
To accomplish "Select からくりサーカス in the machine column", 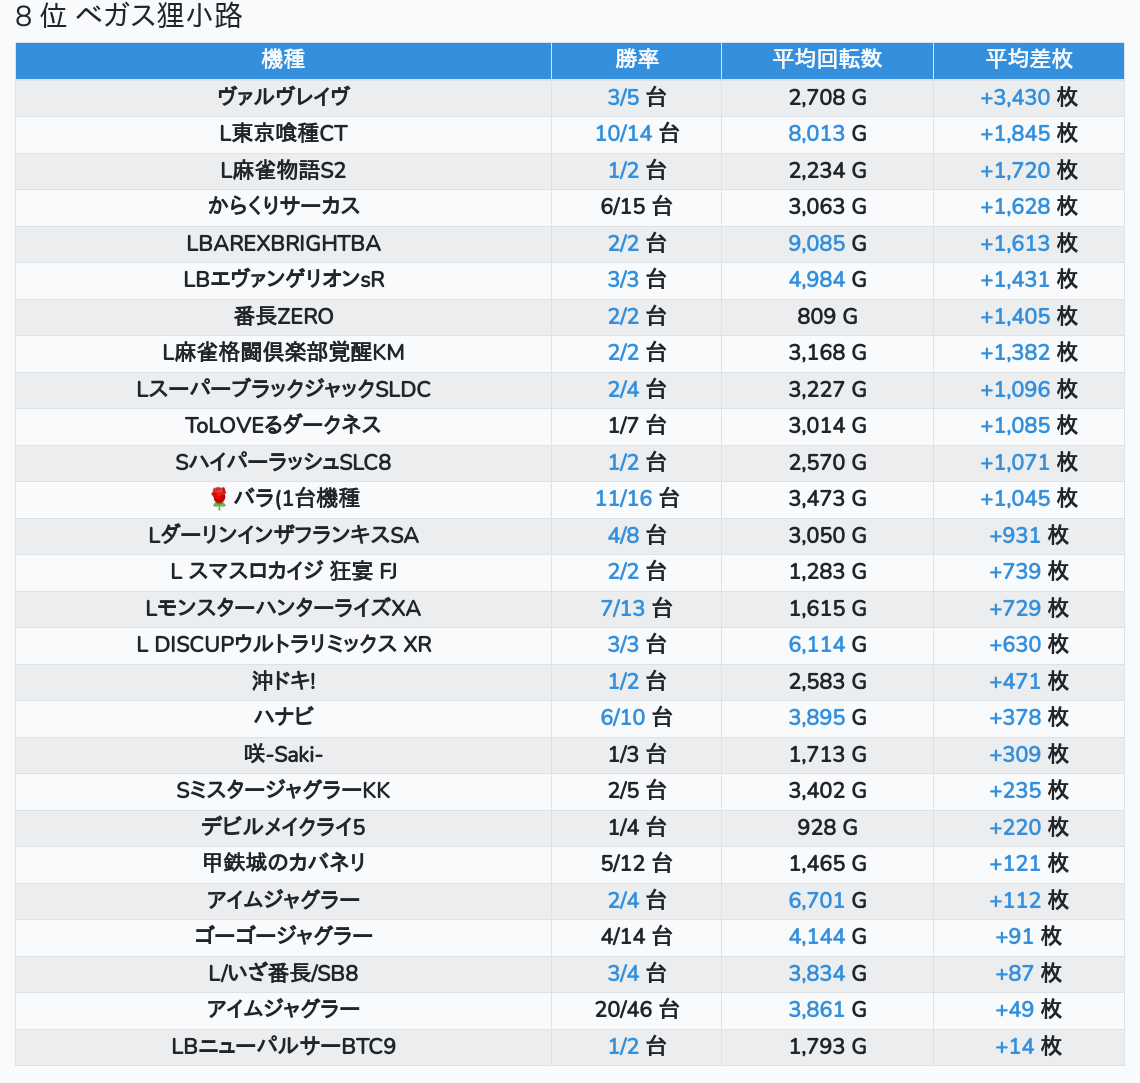I will (x=284, y=206).
